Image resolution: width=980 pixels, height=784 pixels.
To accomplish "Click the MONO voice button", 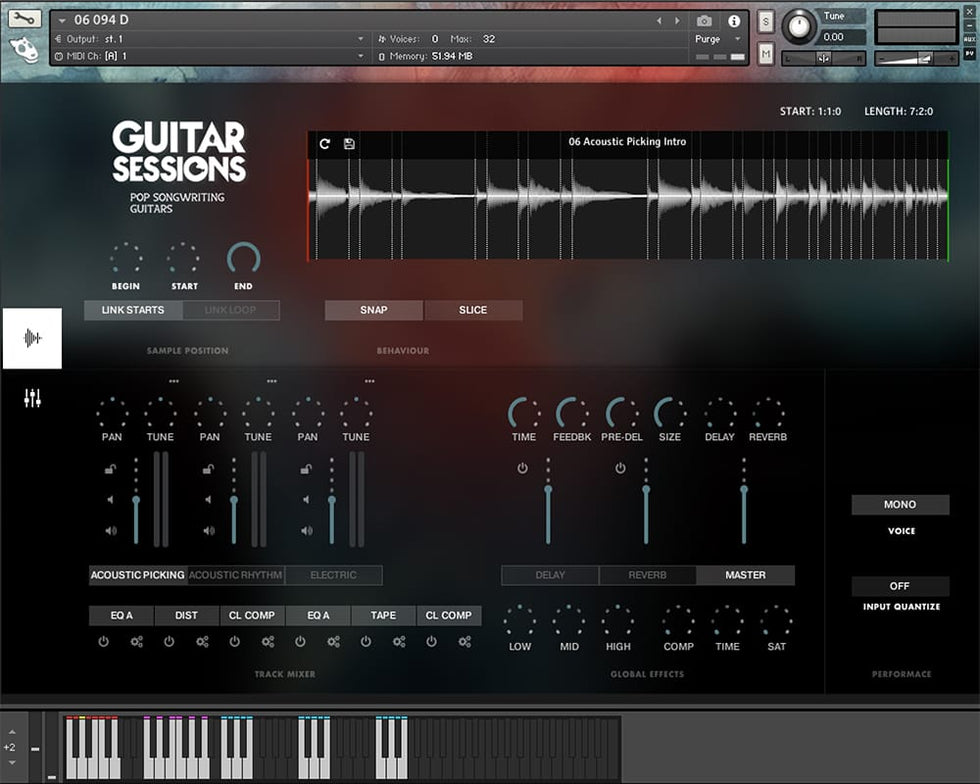I will click(900, 505).
